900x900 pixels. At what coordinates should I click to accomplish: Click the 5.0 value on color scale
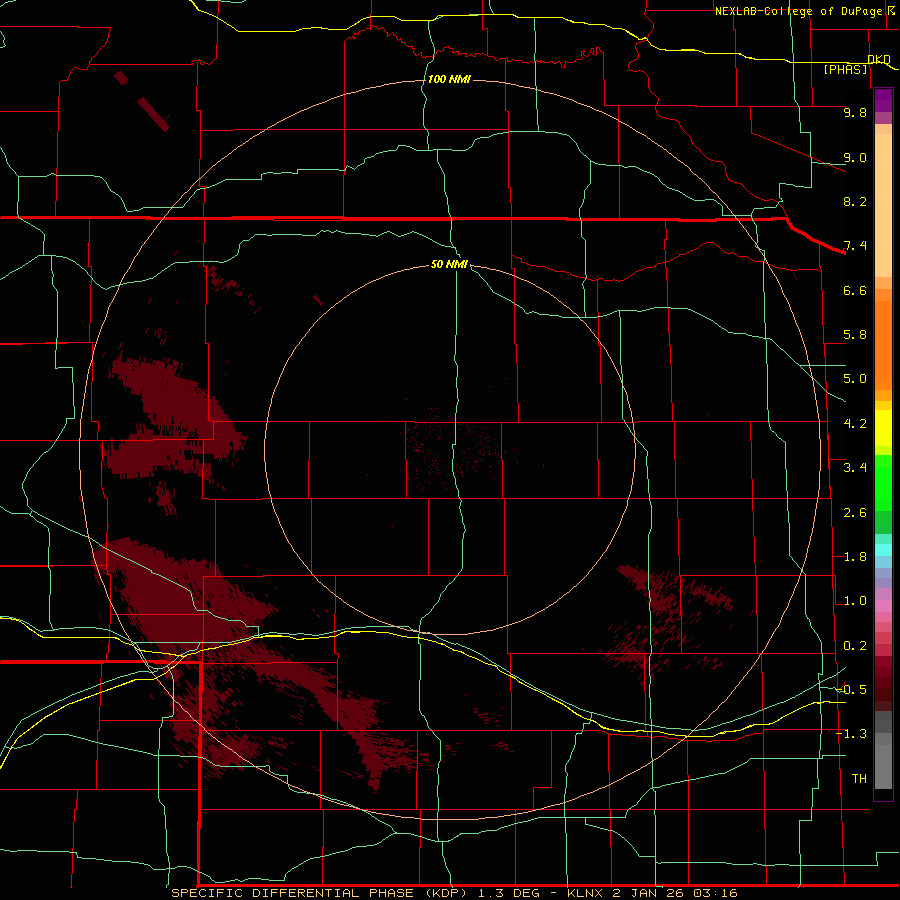pyautogui.click(x=855, y=379)
